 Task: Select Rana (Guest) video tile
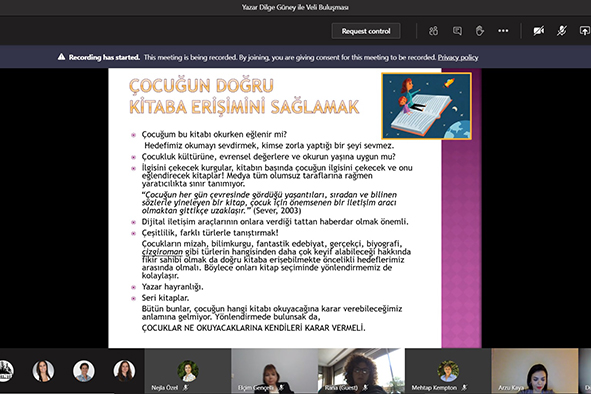click(x=361, y=371)
